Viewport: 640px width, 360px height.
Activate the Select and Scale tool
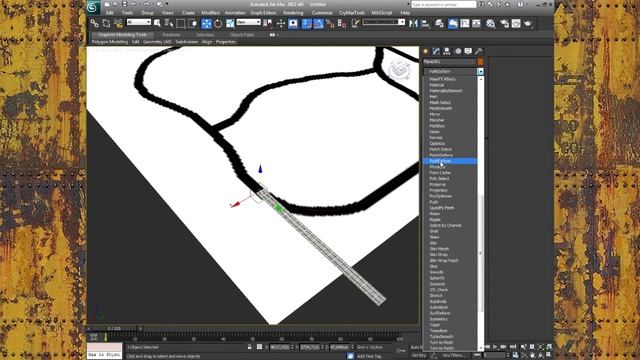[230, 24]
